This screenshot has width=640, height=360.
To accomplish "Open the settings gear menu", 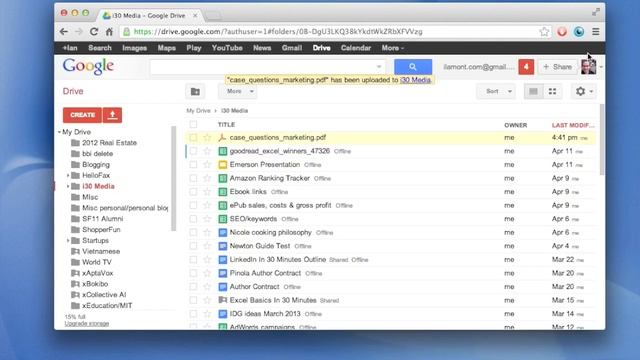I will tap(584, 91).
